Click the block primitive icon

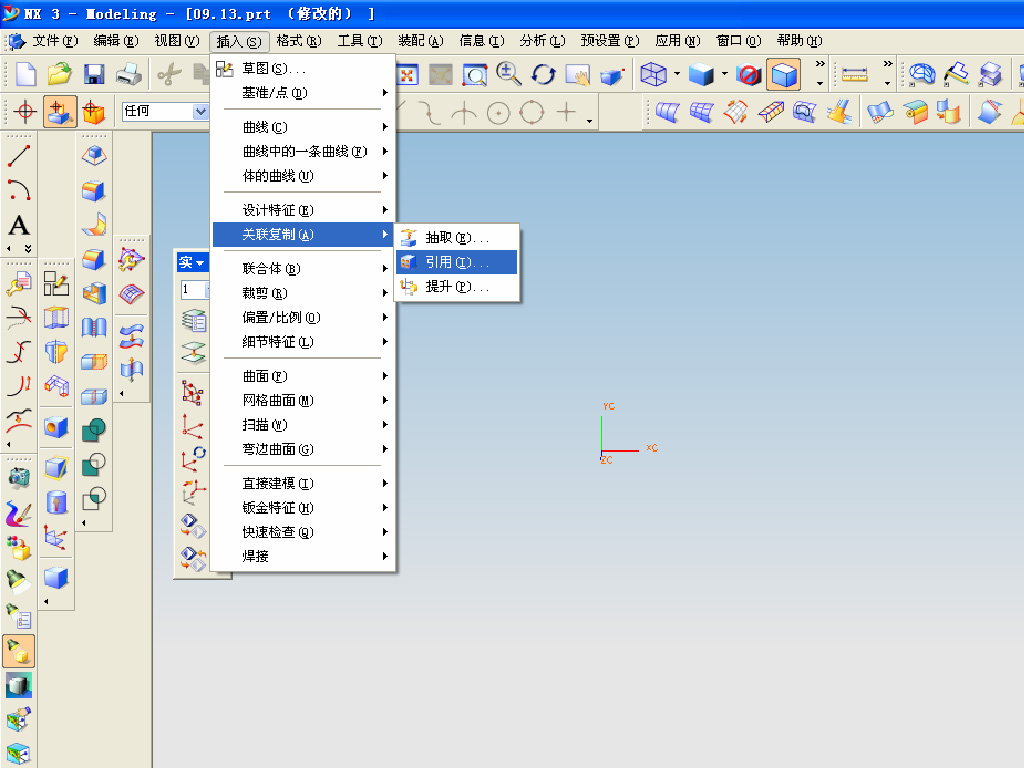click(56, 578)
